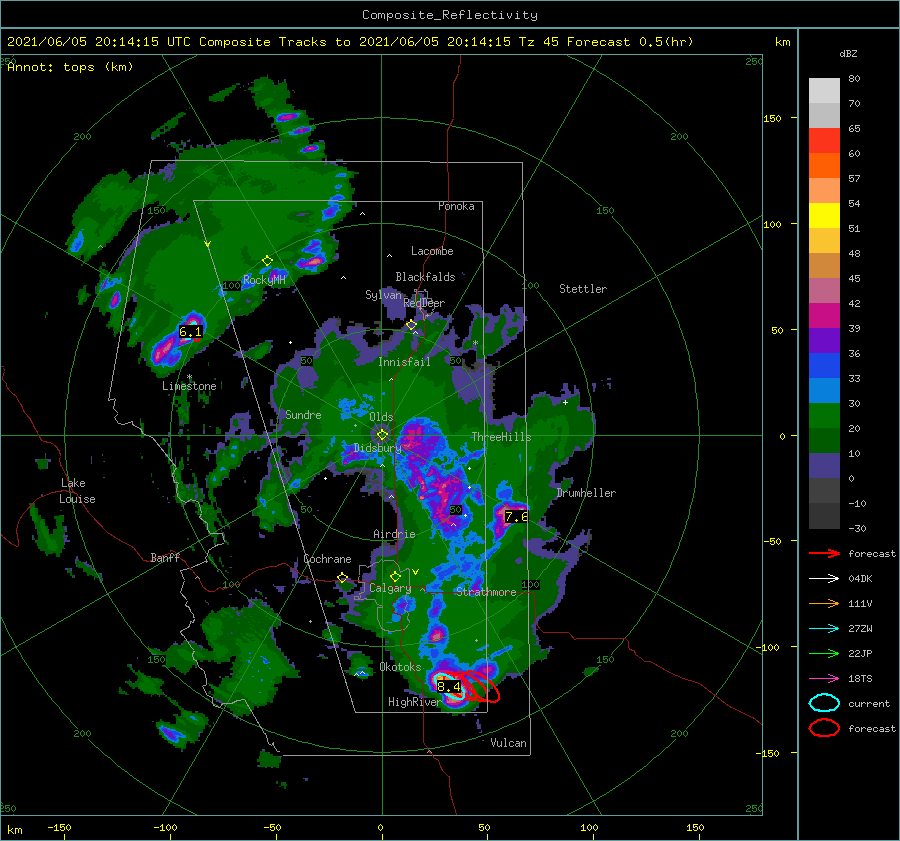The image size is (900, 841).
Task: Click the Sundre city label
Action: pyautogui.click(x=303, y=414)
